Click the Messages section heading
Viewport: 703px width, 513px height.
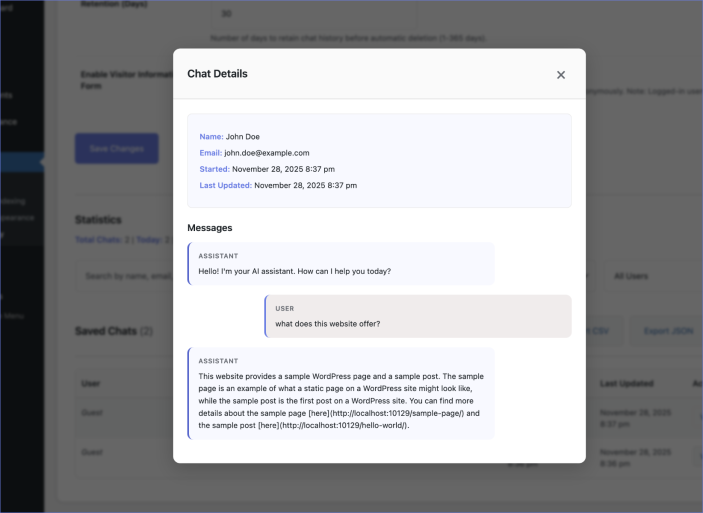(x=209, y=228)
